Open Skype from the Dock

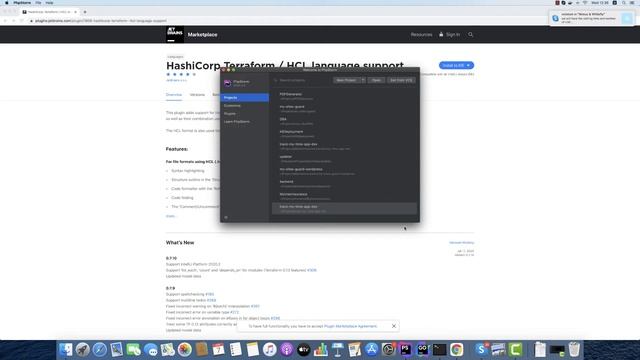click(x=481, y=349)
